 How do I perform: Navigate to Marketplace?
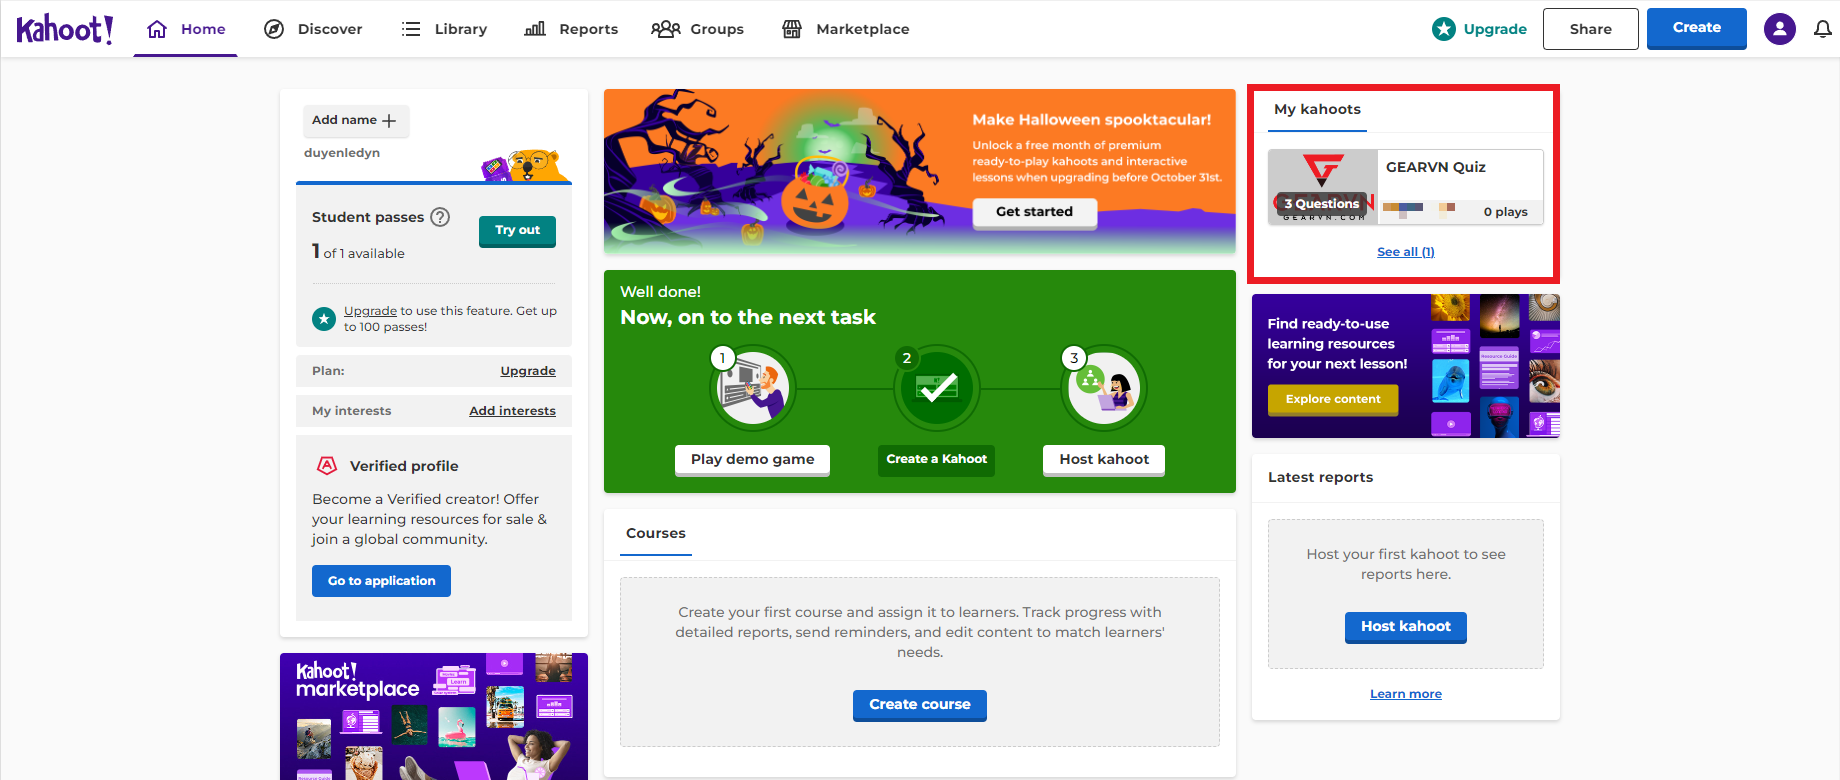(x=846, y=29)
